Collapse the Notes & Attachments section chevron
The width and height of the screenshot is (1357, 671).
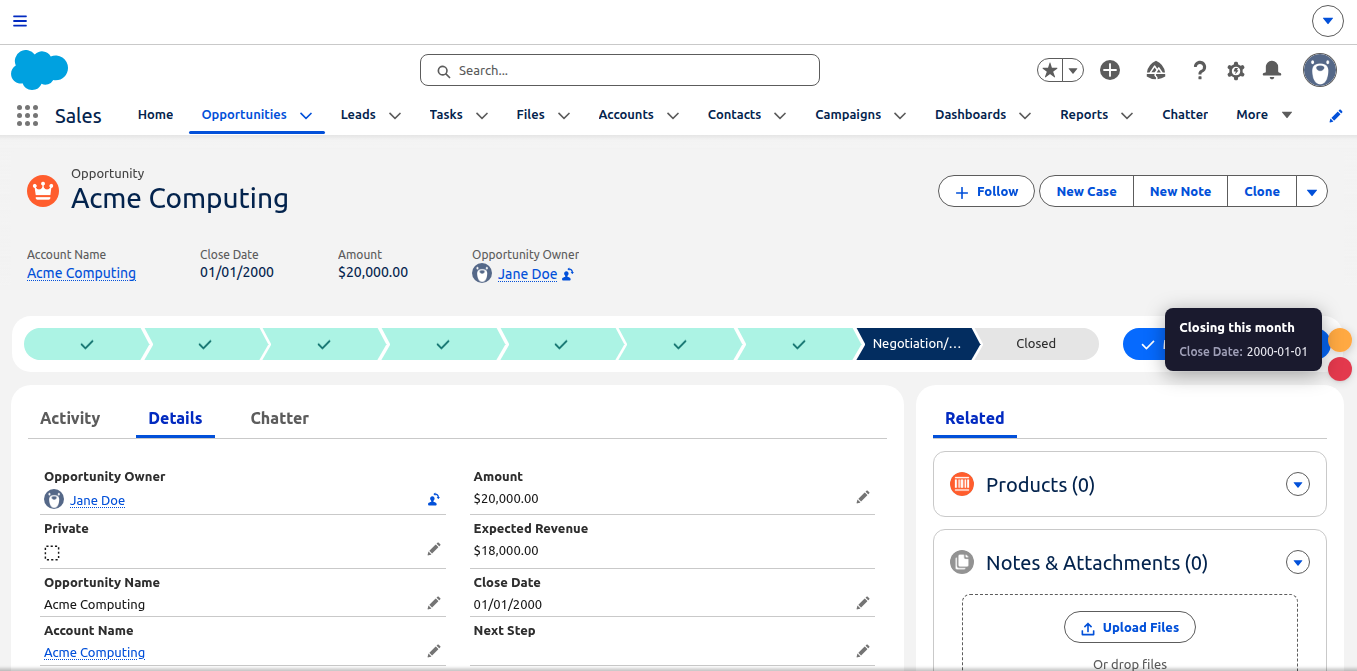(x=1297, y=562)
